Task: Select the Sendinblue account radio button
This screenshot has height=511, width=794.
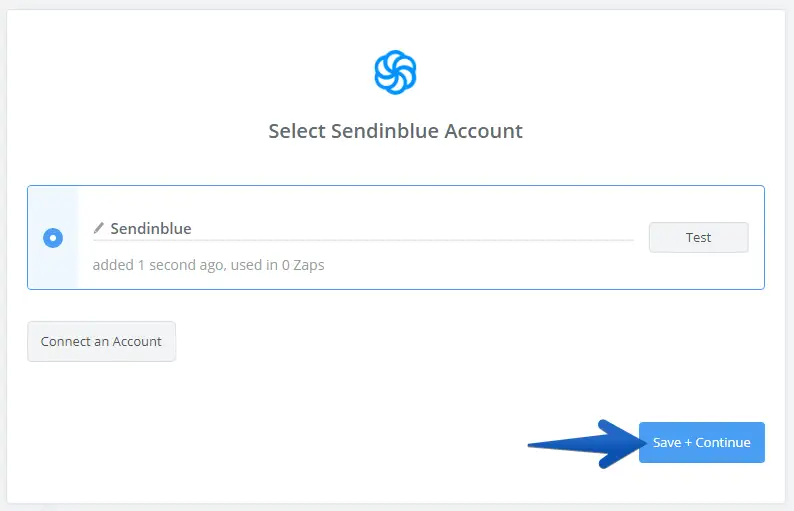Action: coord(53,238)
